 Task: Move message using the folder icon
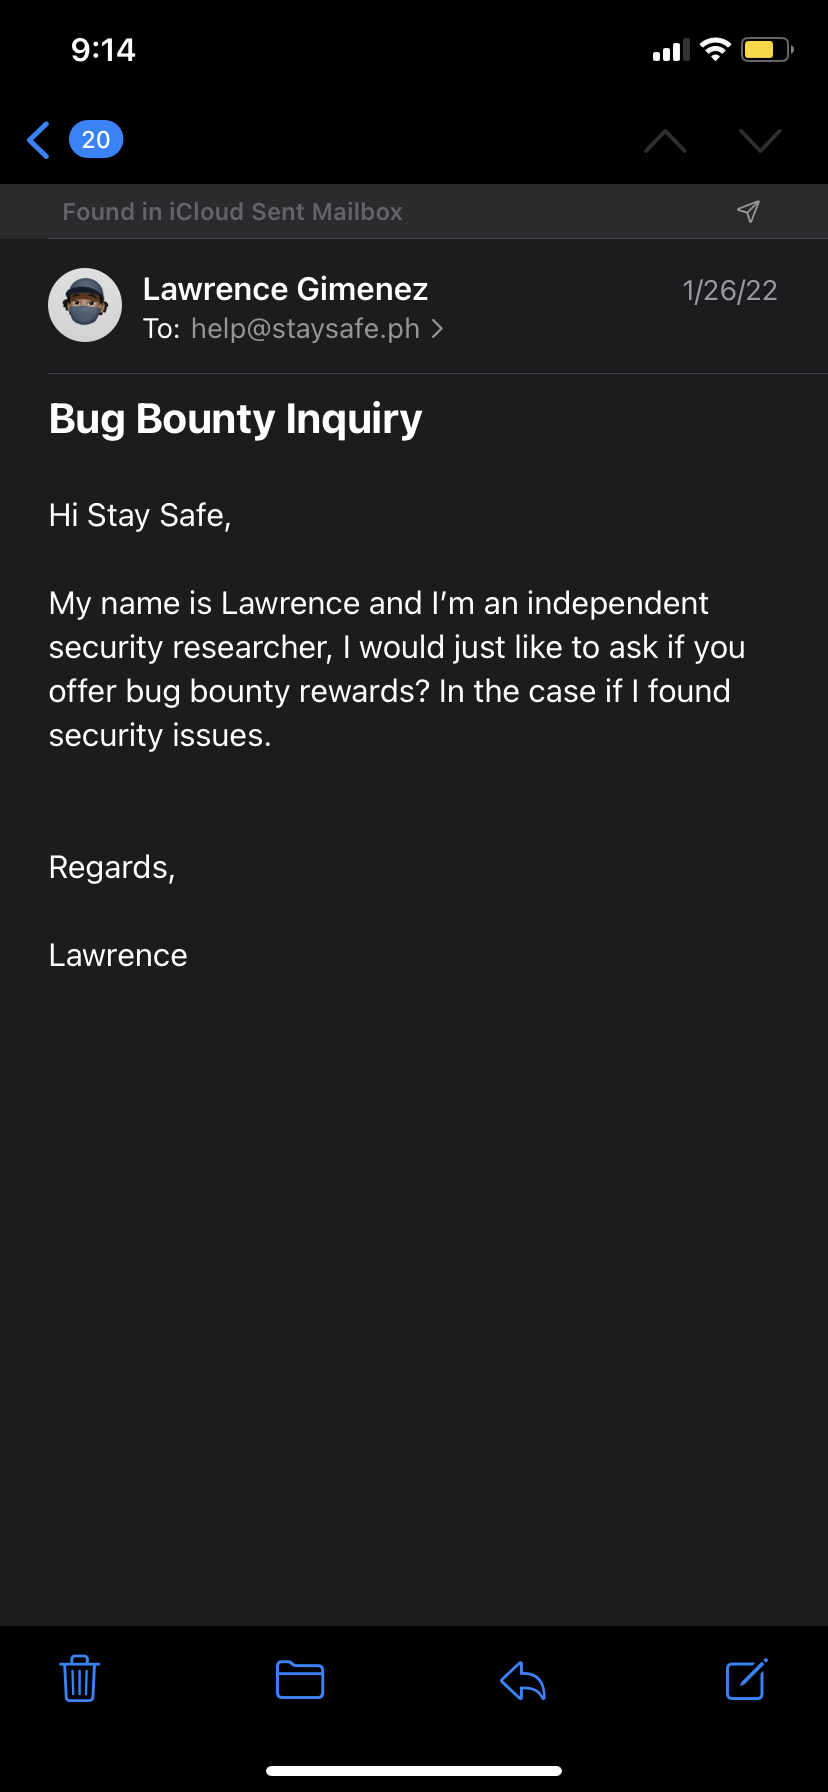coord(300,1679)
